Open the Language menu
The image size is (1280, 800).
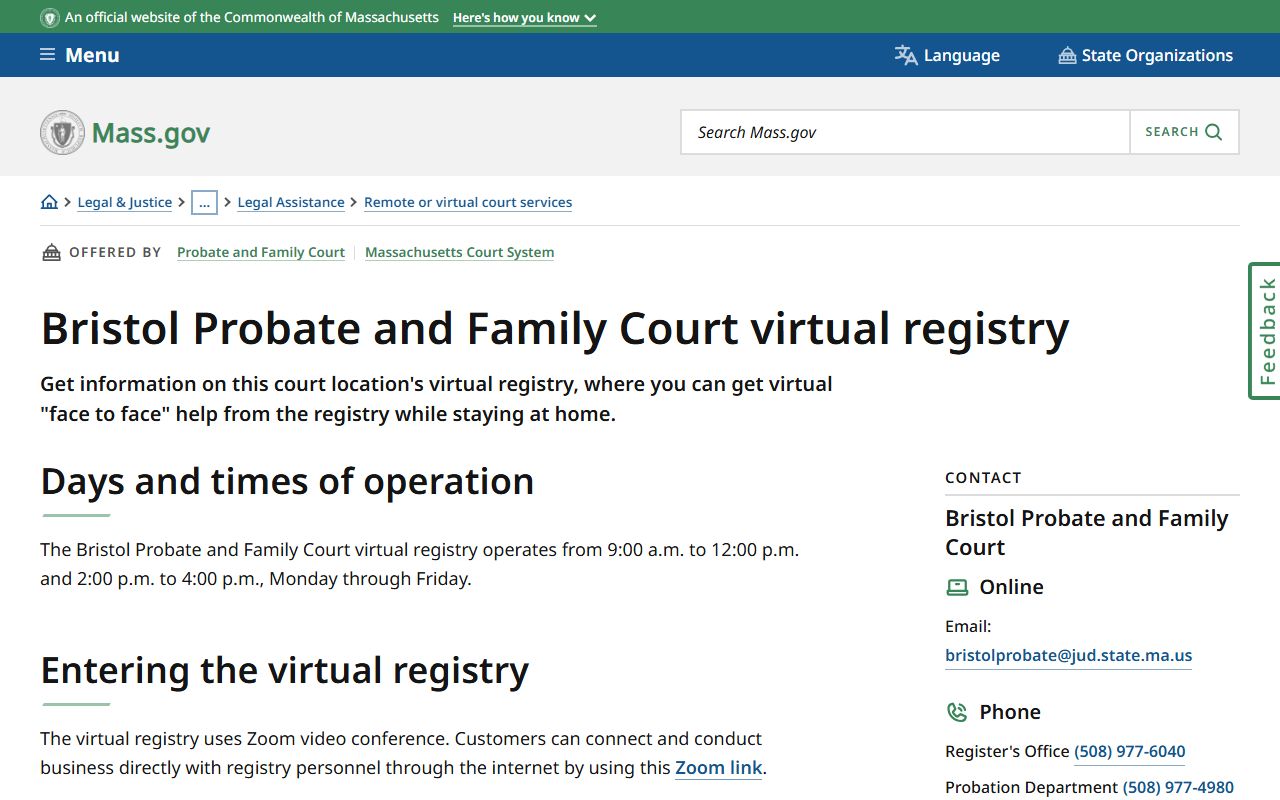[x=947, y=55]
